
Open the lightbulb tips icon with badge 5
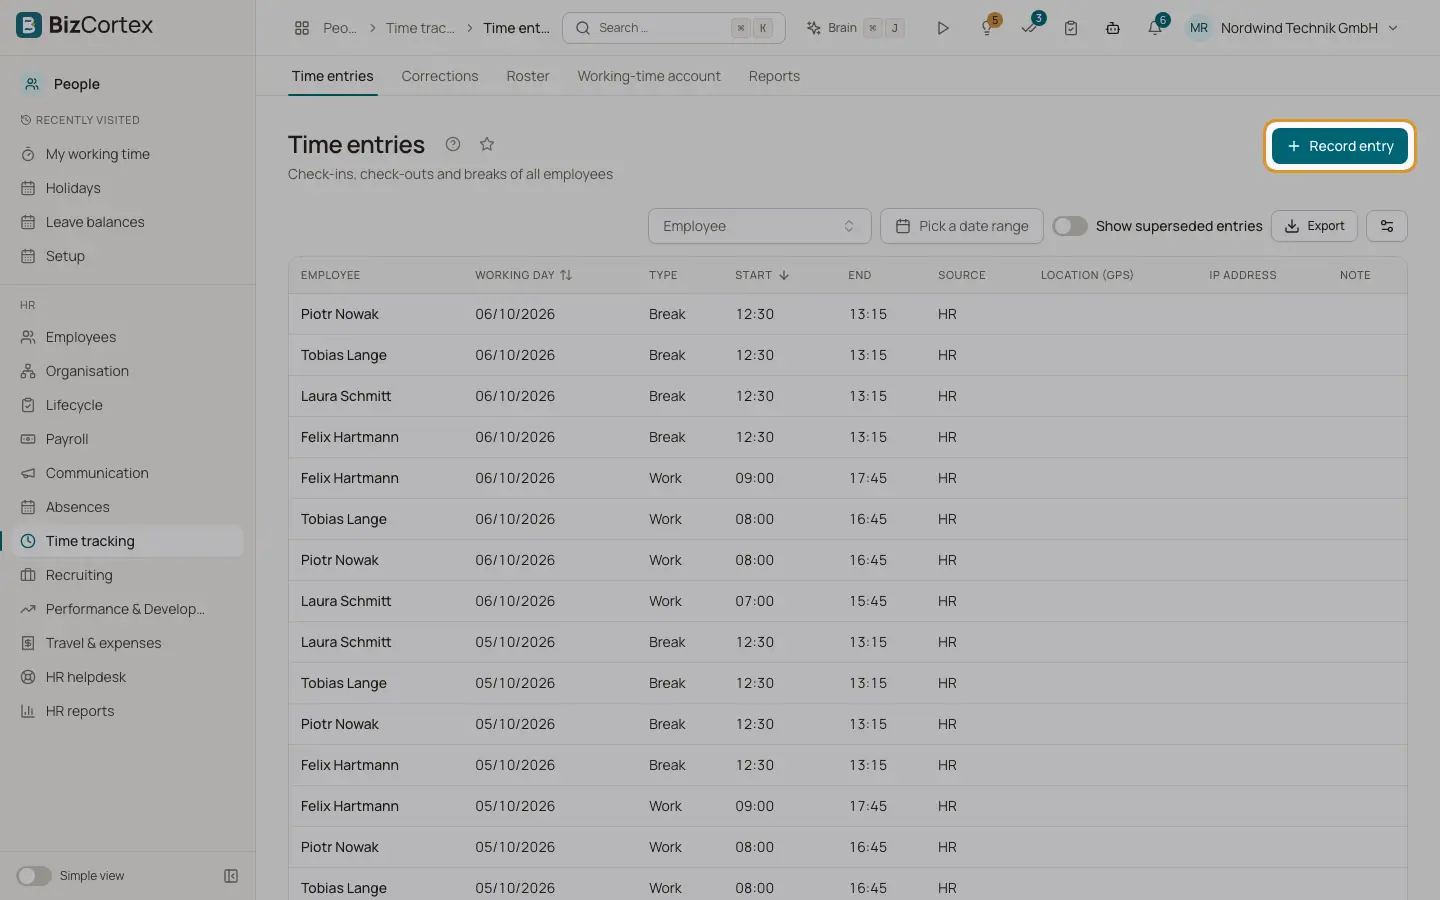click(x=987, y=28)
